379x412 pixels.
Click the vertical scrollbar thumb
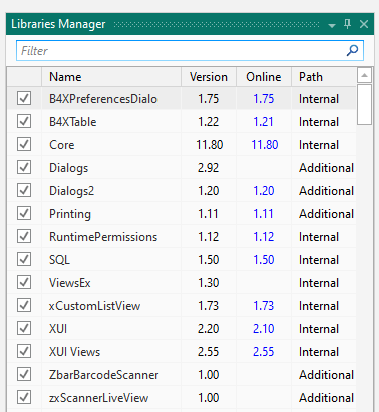[x=364, y=104]
